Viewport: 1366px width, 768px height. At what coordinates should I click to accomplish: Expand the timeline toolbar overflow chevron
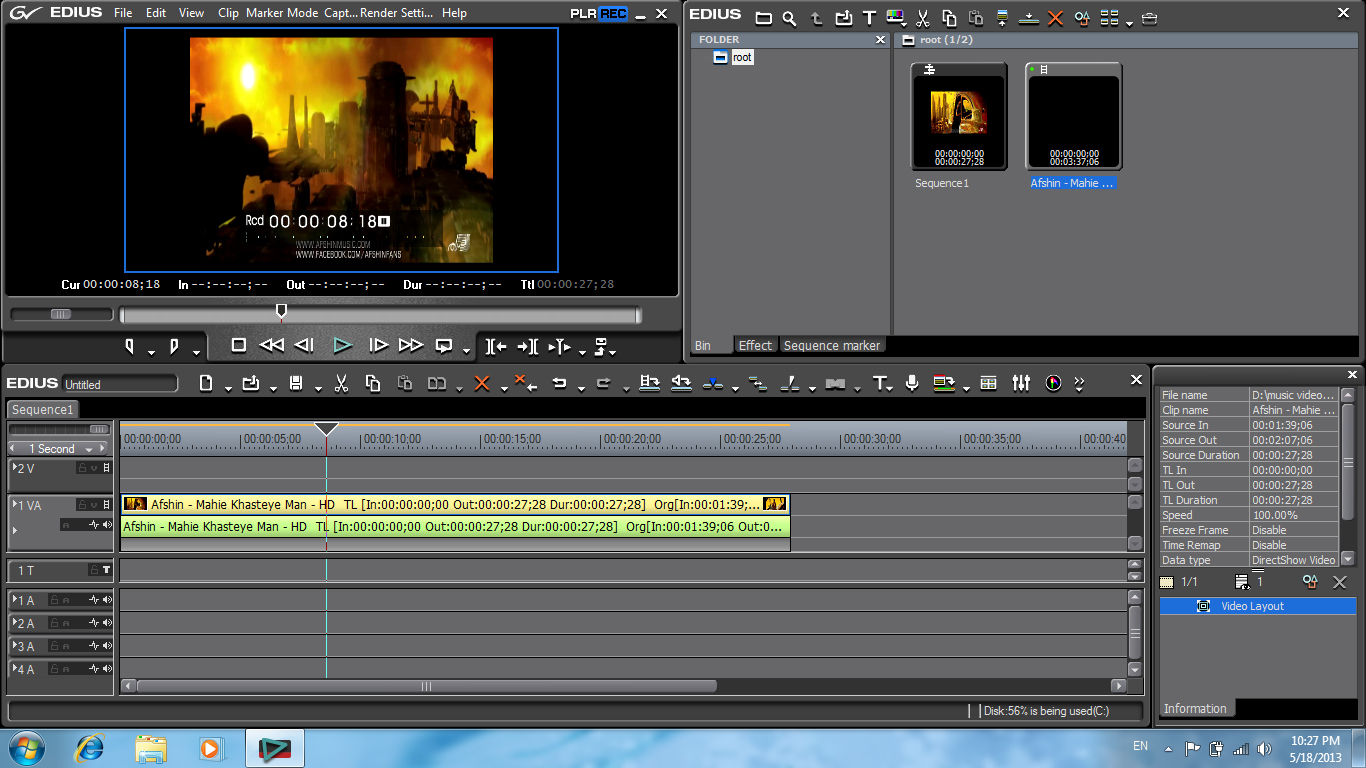point(1079,383)
